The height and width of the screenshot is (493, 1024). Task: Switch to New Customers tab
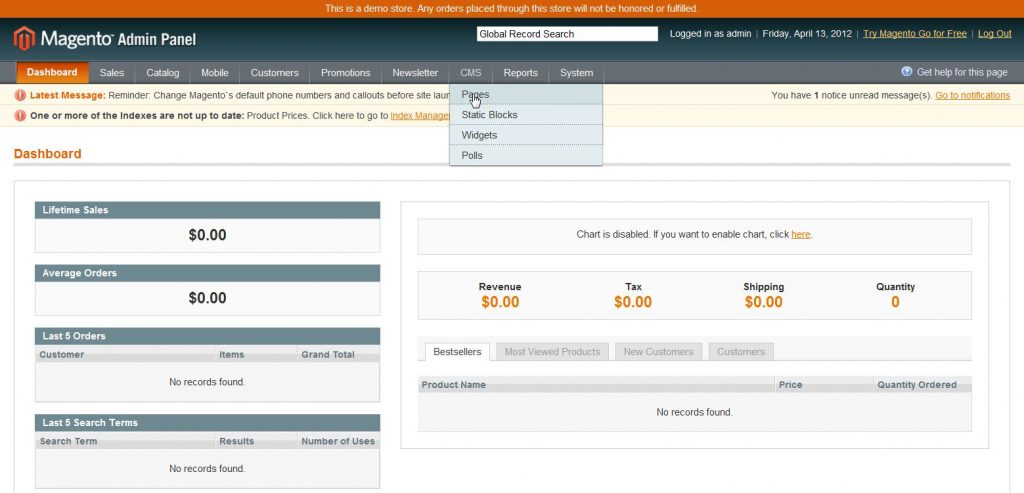coord(658,352)
